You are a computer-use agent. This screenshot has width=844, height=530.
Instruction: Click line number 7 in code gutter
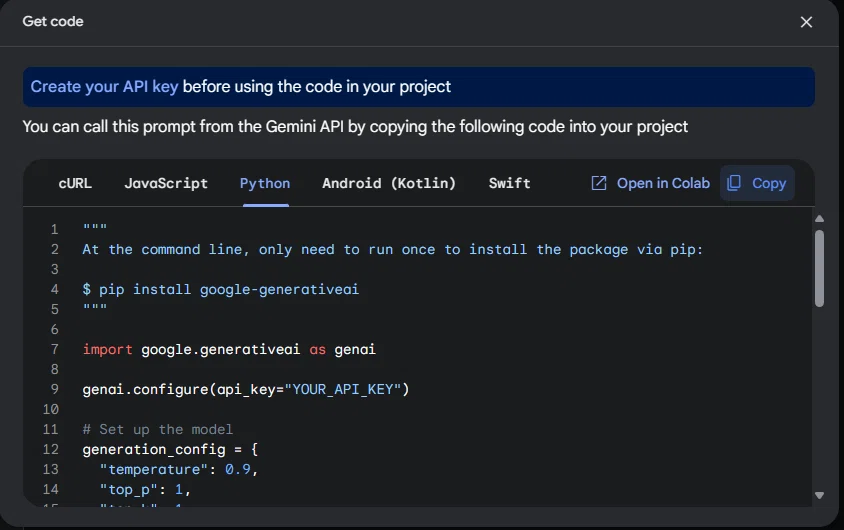coord(54,350)
